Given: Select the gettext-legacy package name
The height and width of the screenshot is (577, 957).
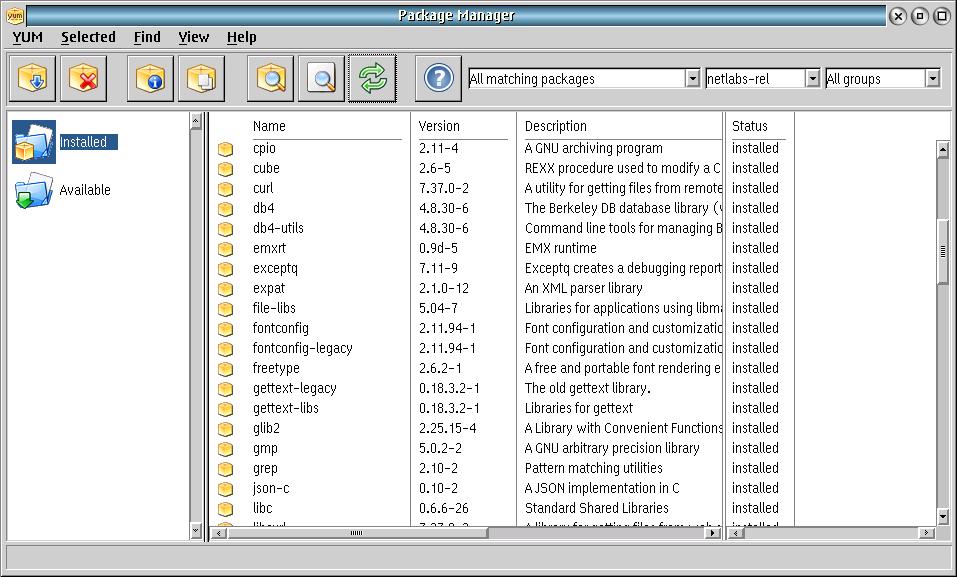Looking at the screenshot, I should [295, 388].
